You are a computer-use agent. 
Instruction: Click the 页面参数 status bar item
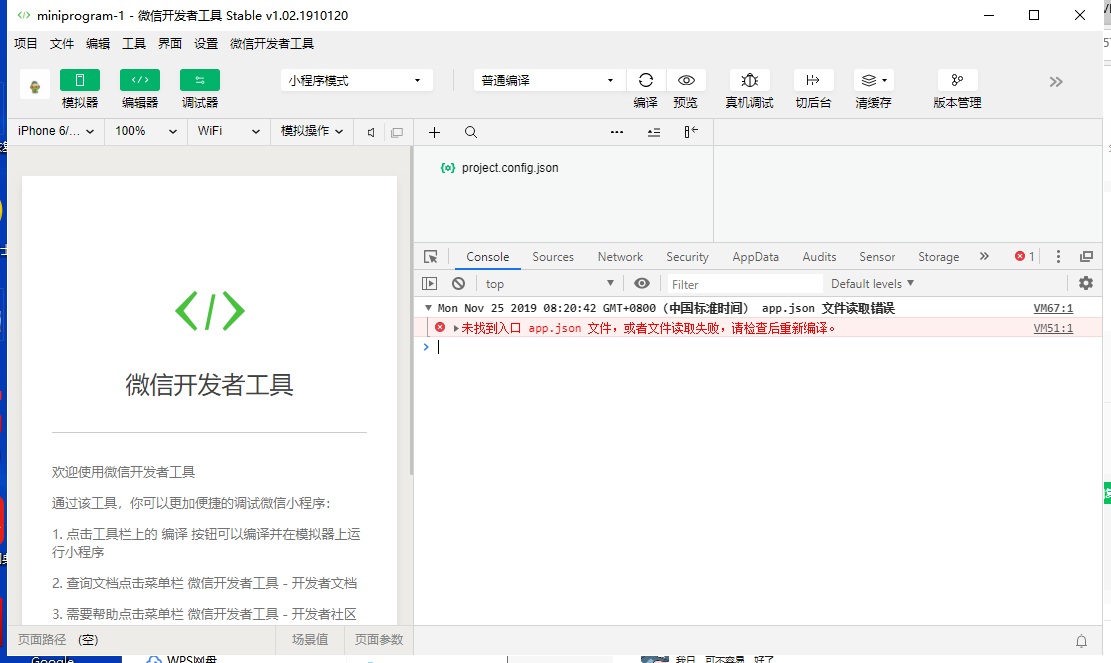[x=379, y=640]
